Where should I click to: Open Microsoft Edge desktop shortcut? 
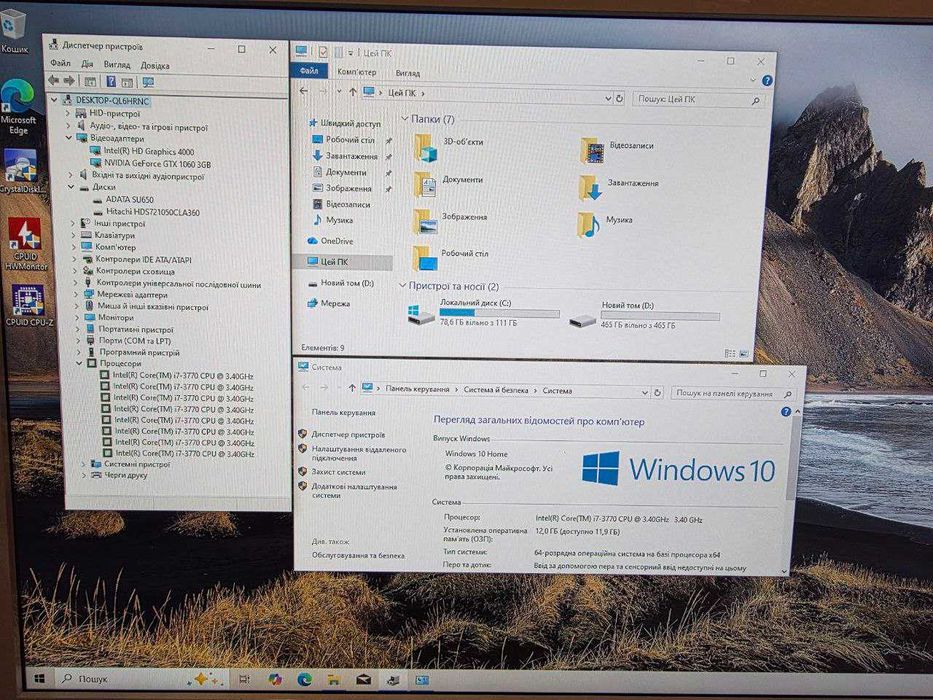point(18,107)
